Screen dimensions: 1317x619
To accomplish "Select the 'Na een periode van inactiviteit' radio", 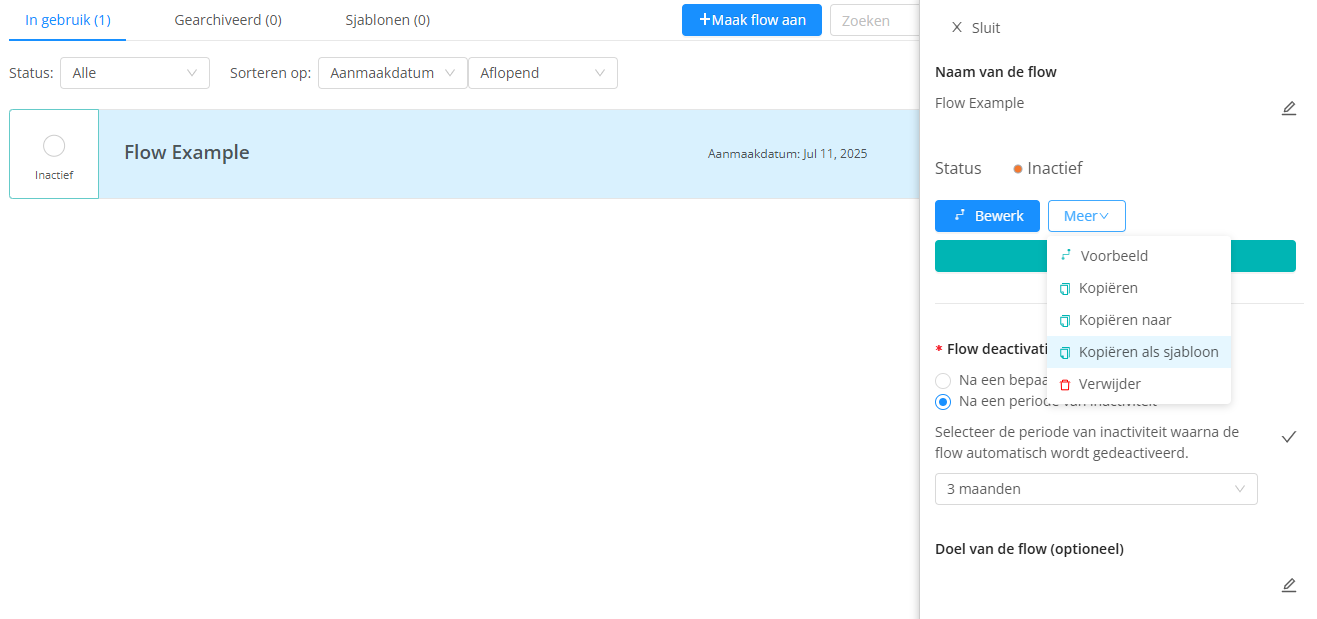I will point(943,402).
